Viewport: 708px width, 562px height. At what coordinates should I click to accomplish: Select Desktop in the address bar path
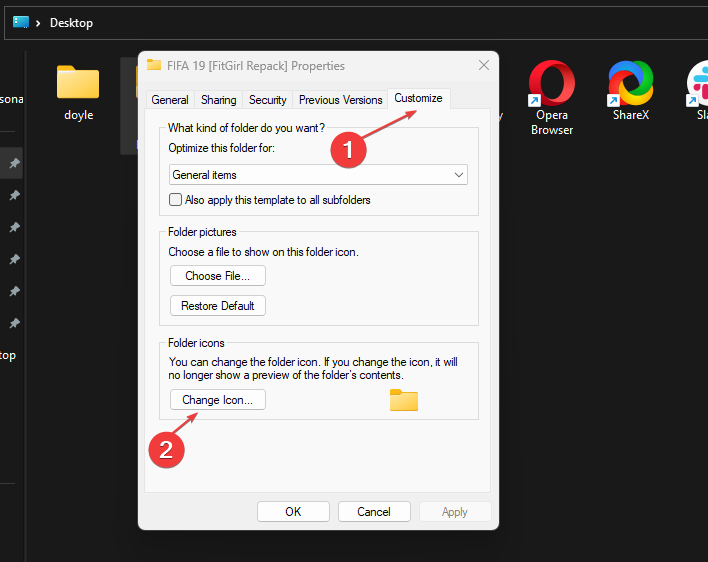pos(71,23)
